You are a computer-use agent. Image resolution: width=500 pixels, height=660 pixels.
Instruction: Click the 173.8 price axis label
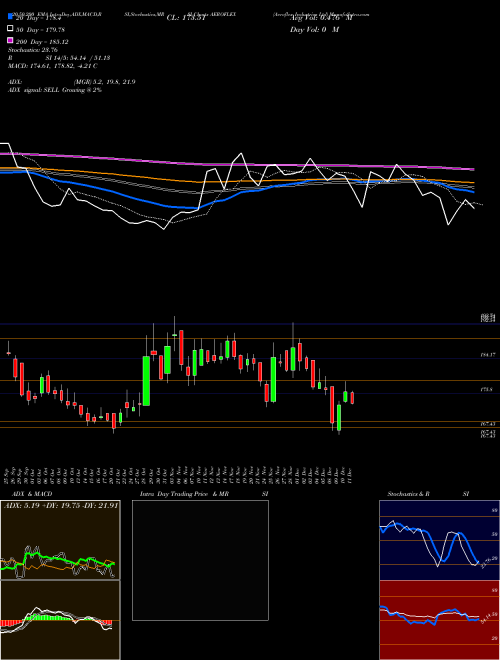pos(487,390)
